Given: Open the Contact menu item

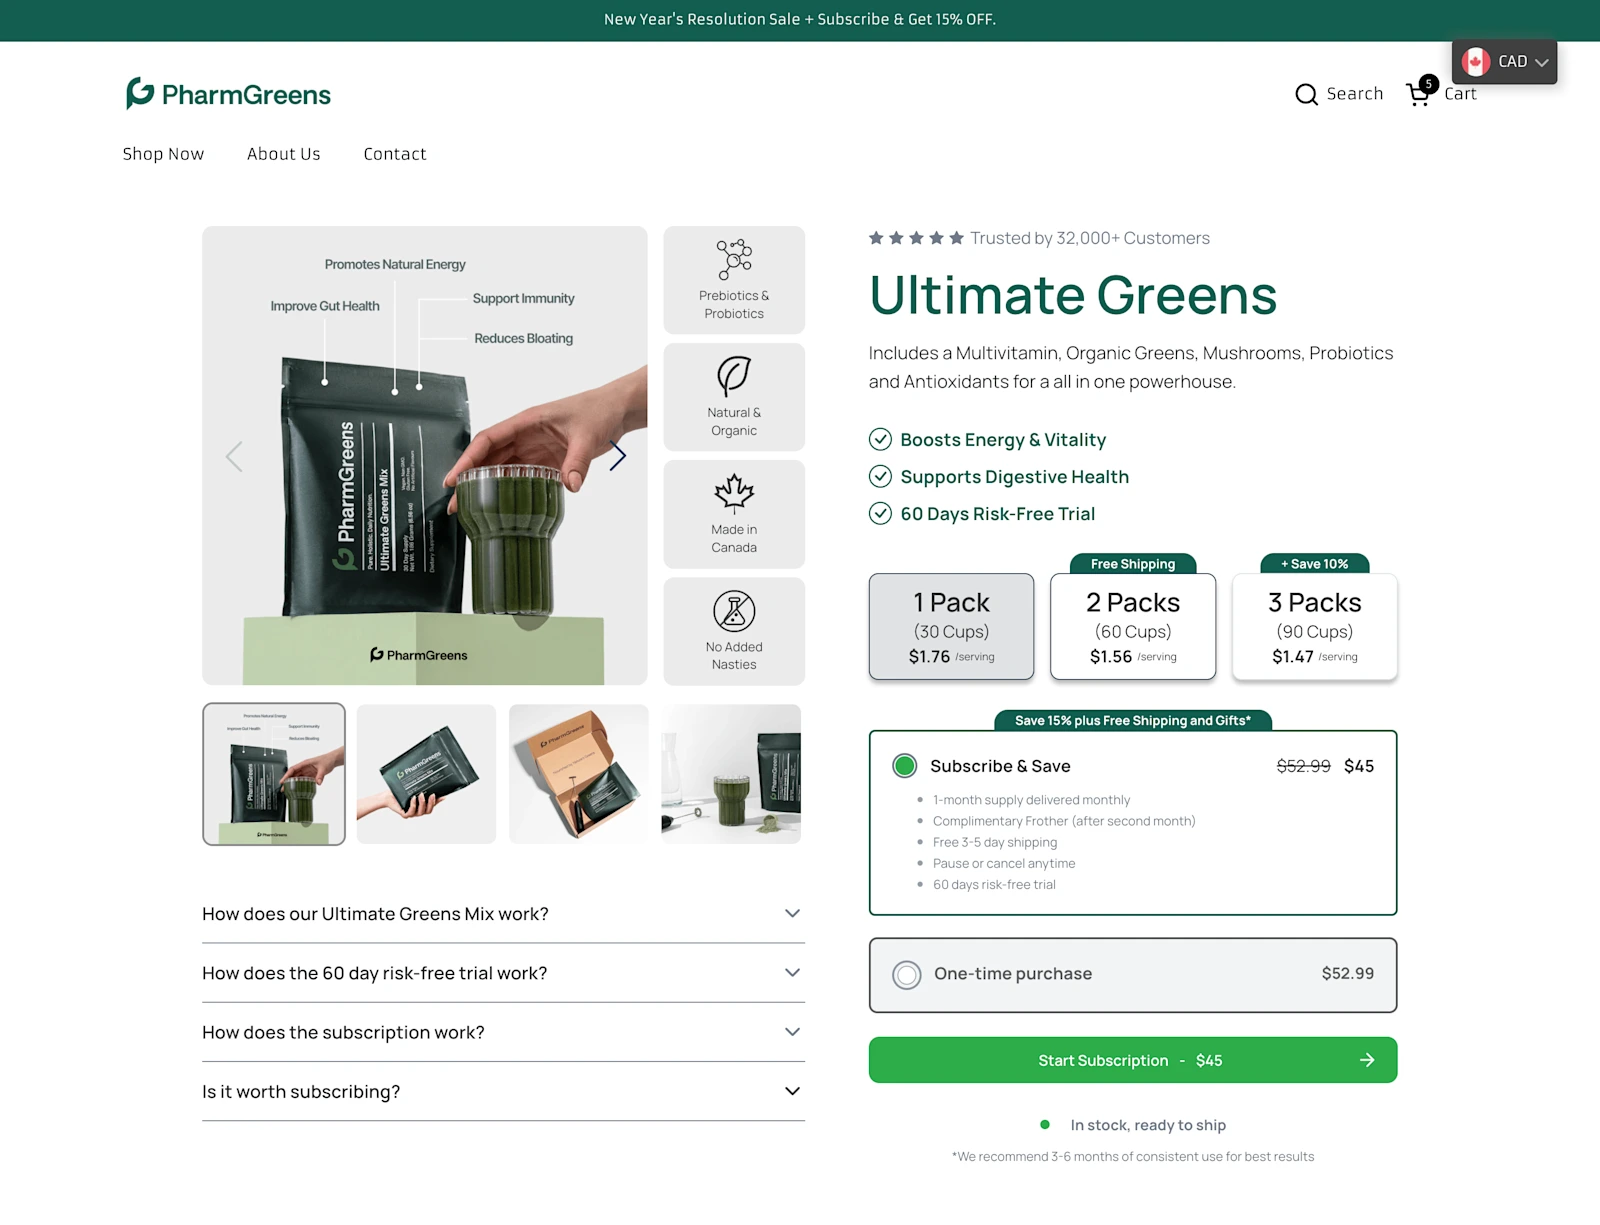Looking at the screenshot, I should pyautogui.click(x=395, y=154).
